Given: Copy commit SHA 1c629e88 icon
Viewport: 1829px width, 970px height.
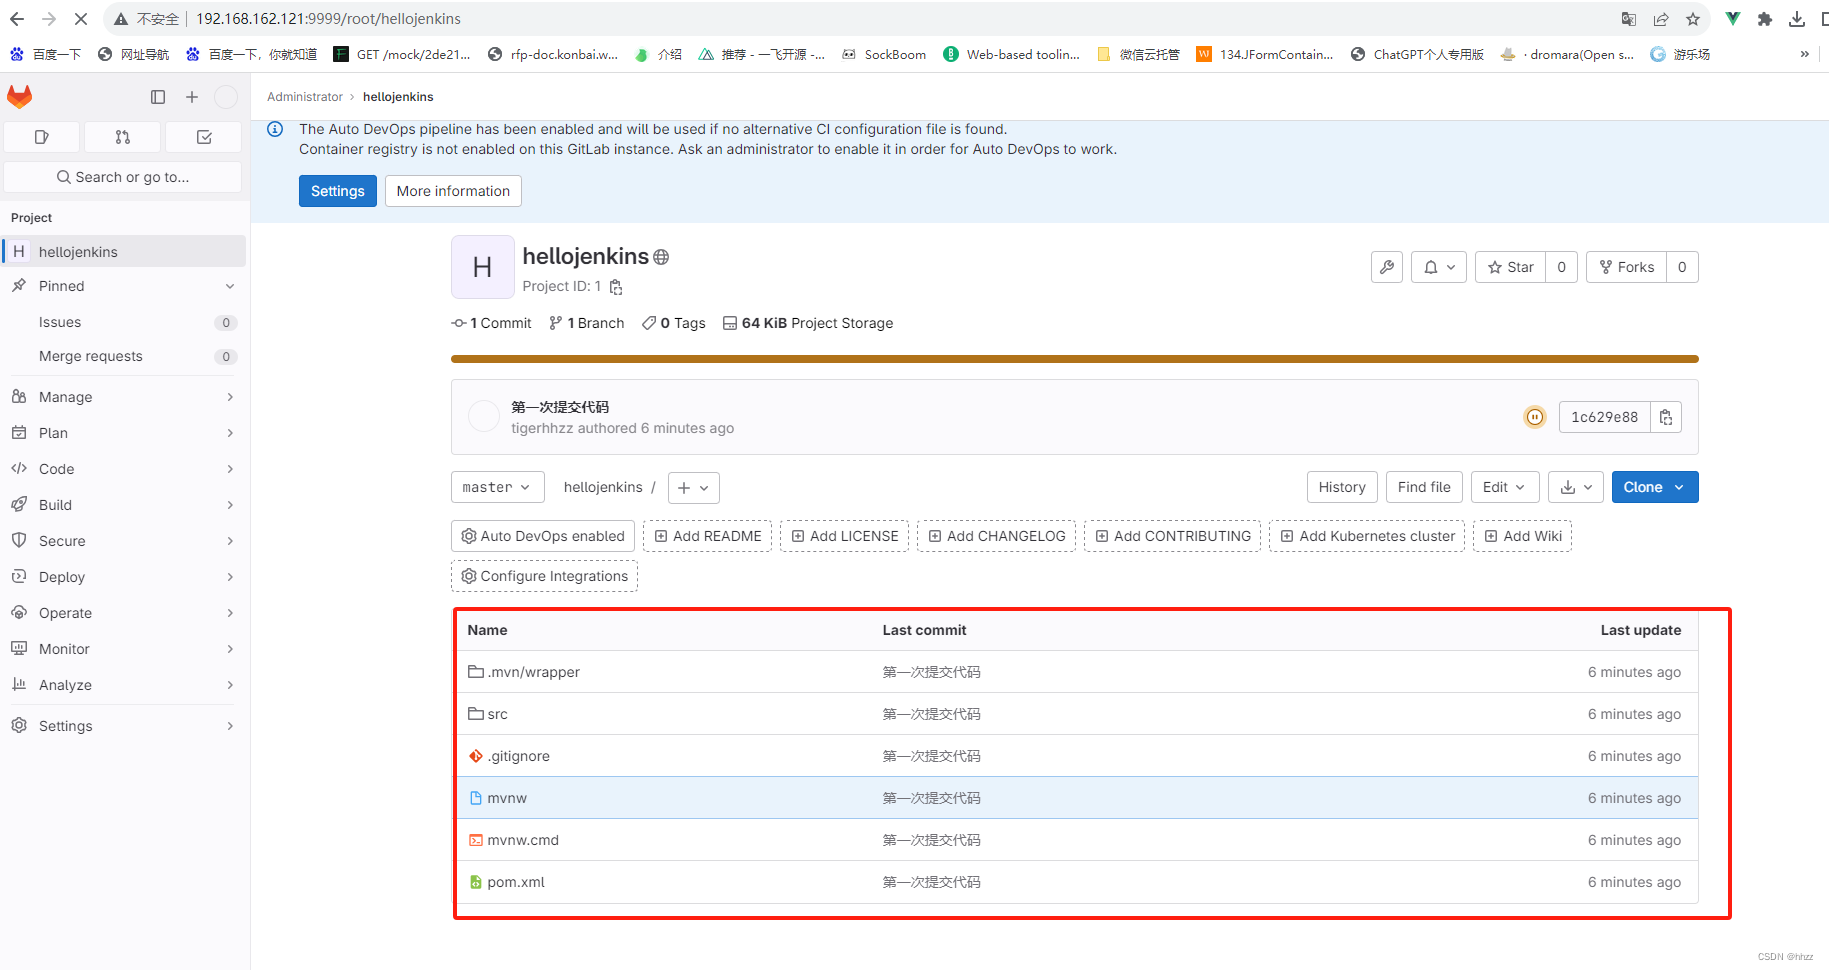Looking at the screenshot, I should click(1666, 417).
